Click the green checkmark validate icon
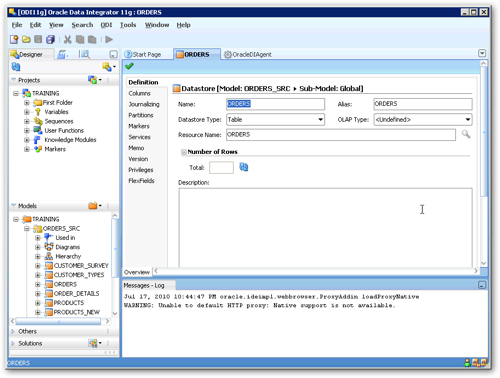Image resolution: width=500 pixels, height=378 pixels. [129, 66]
